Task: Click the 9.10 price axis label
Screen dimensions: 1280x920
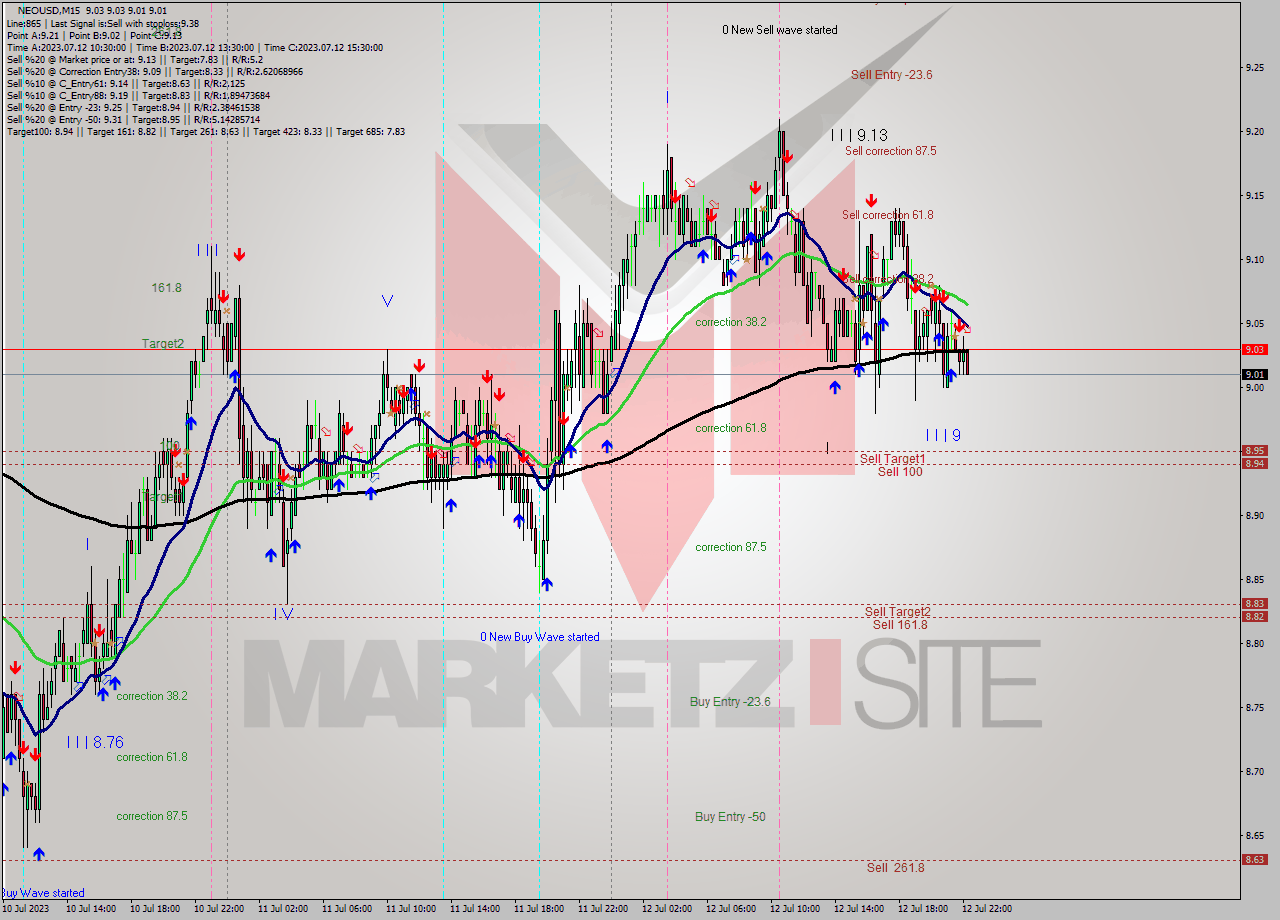Action: 1257,260
